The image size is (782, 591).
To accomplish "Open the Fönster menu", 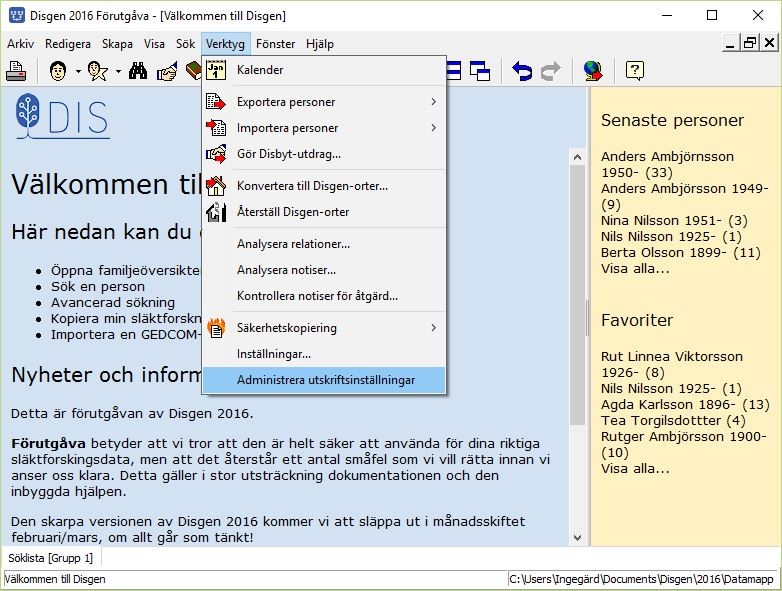I will (x=275, y=44).
